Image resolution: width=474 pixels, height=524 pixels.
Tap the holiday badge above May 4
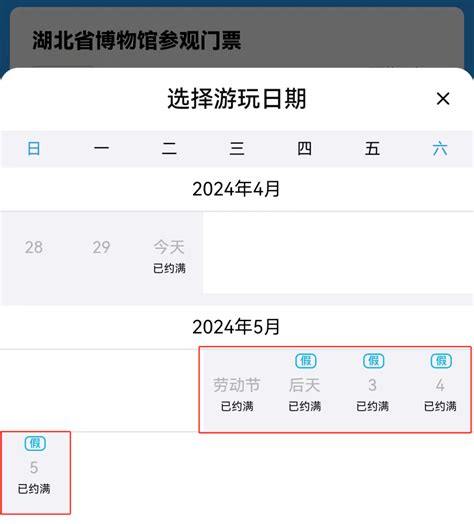coord(441,361)
